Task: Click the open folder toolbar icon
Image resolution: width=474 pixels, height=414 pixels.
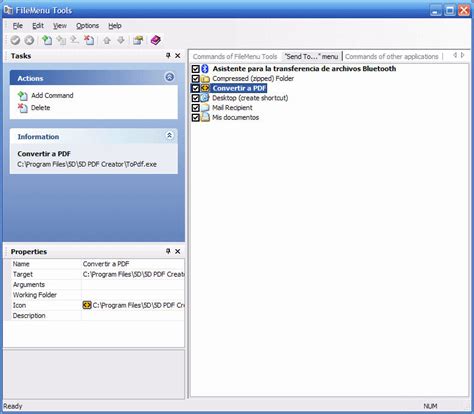Action: (138, 40)
